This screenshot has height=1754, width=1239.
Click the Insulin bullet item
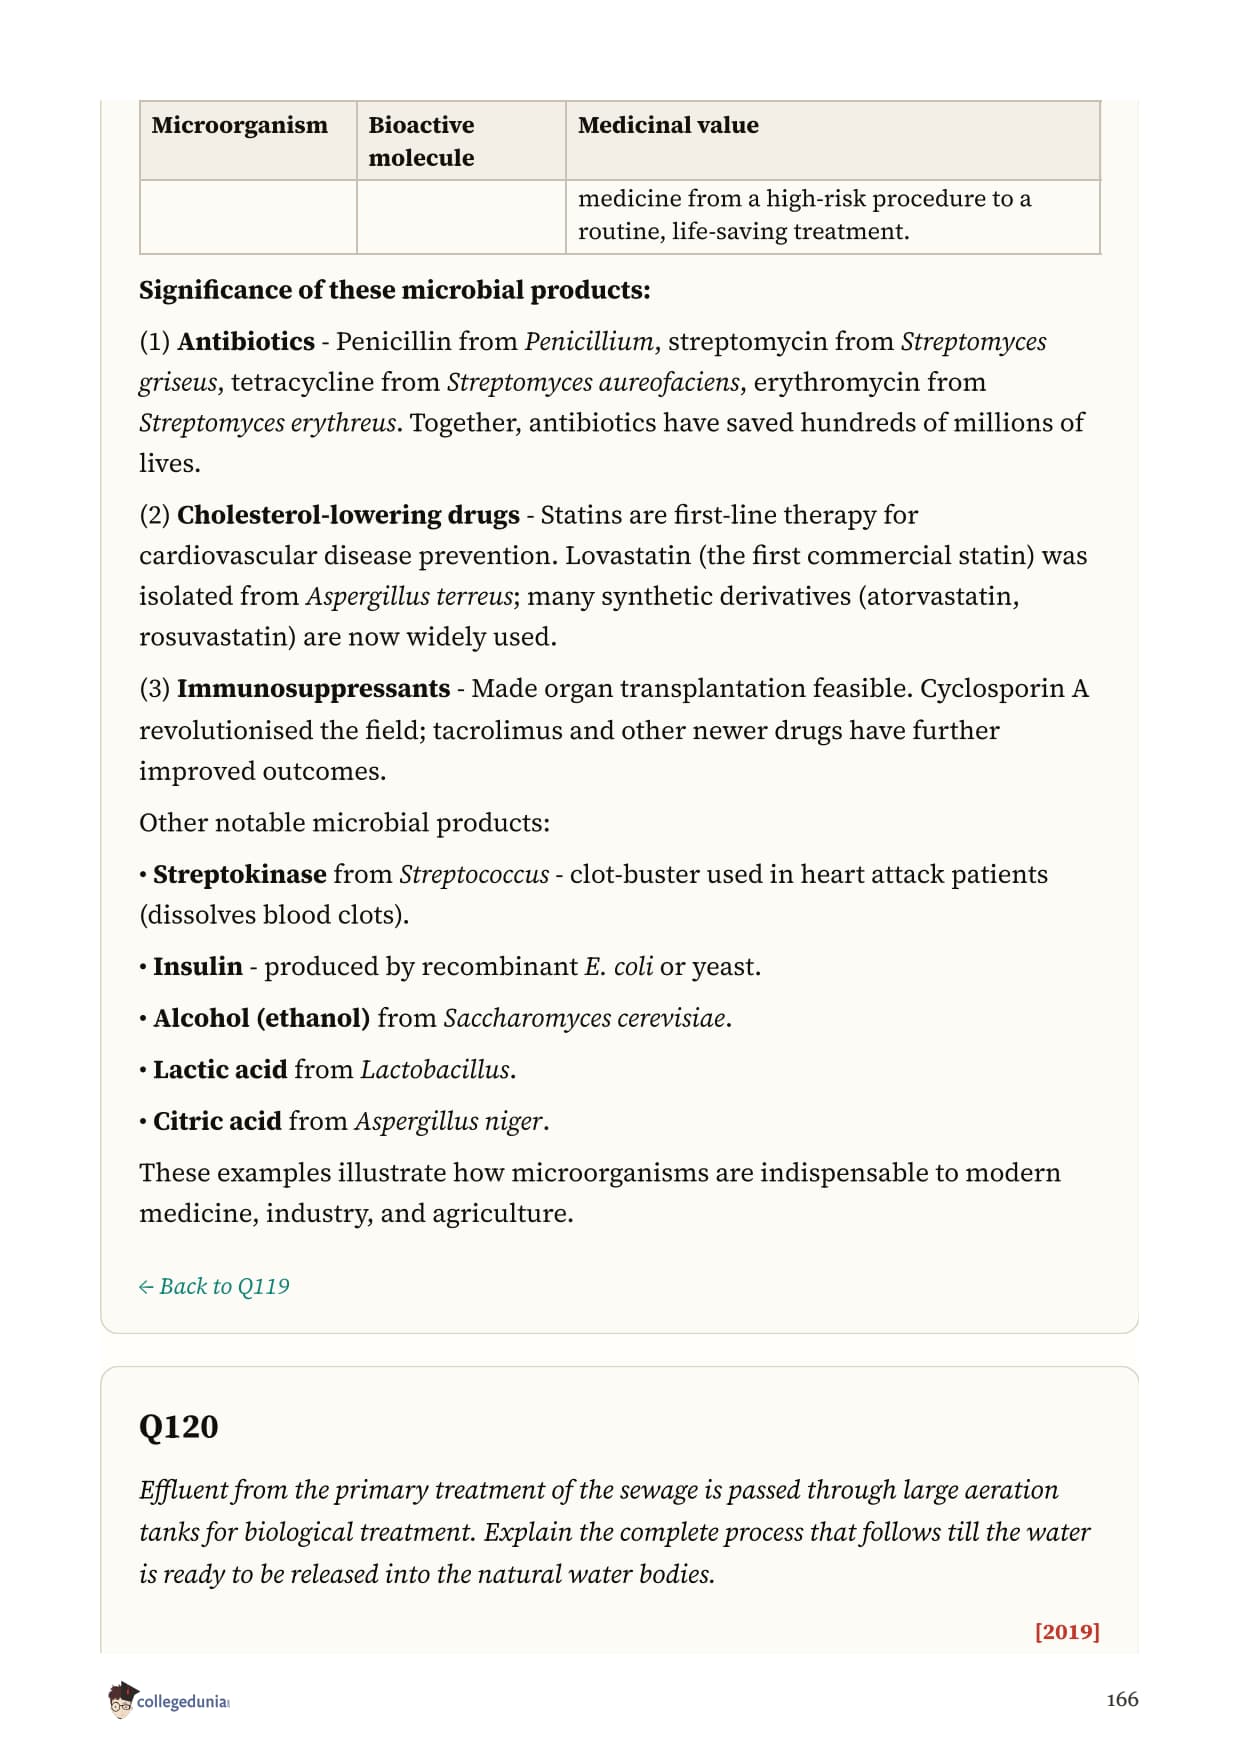coord(450,966)
